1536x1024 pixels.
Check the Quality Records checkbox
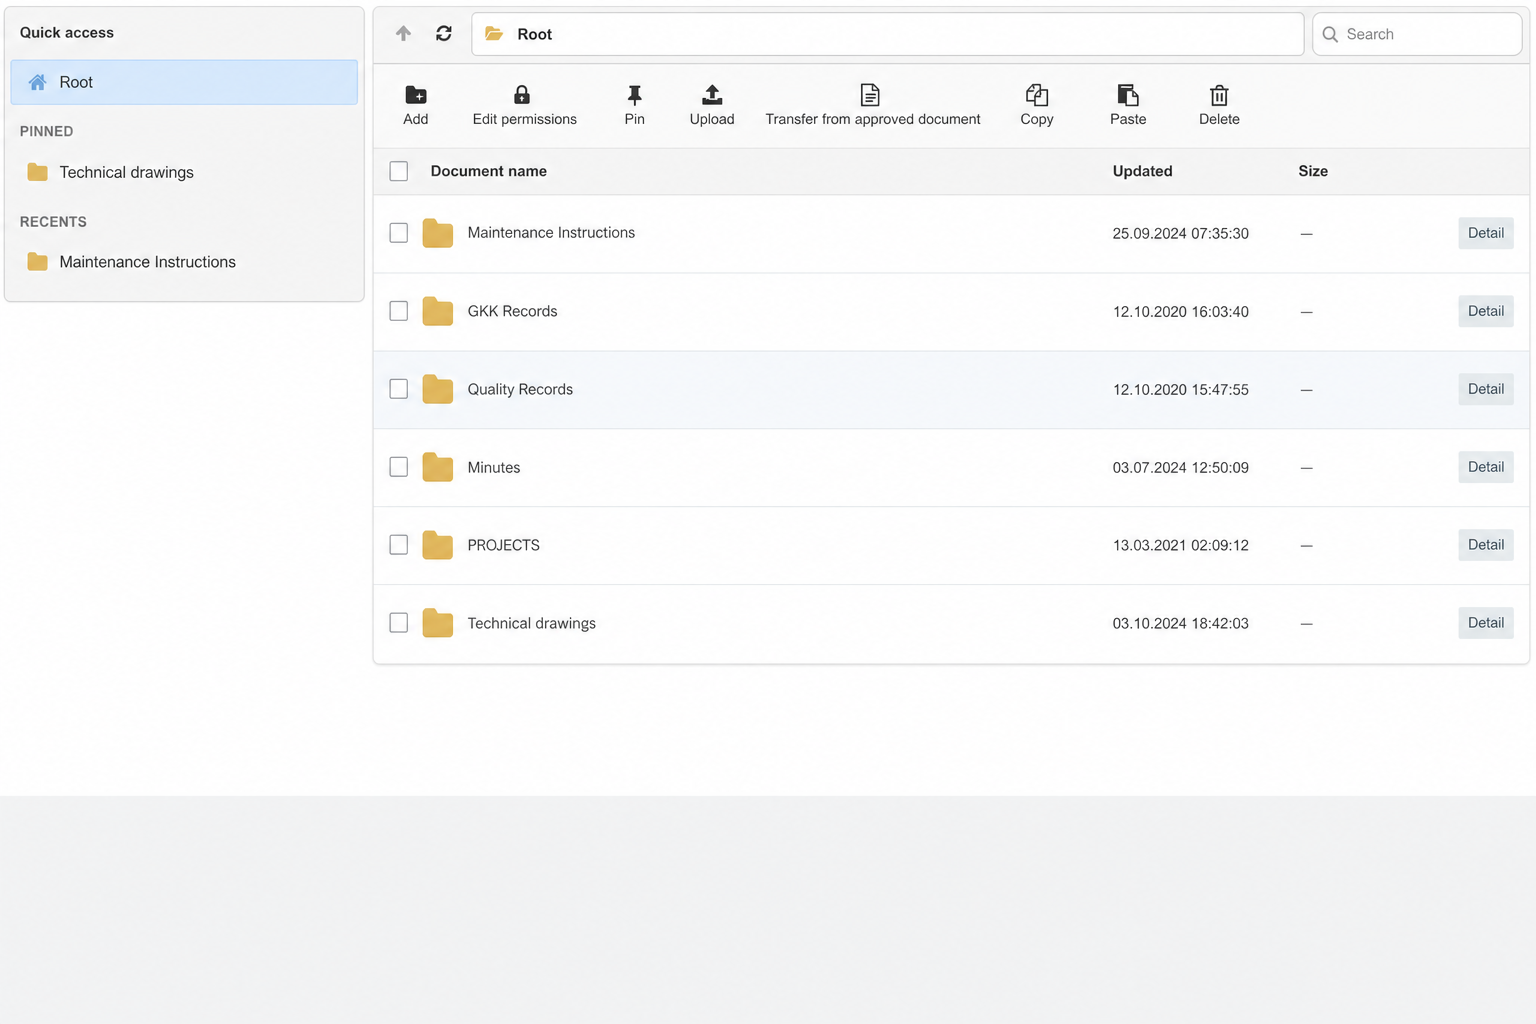[x=399, y=389]
